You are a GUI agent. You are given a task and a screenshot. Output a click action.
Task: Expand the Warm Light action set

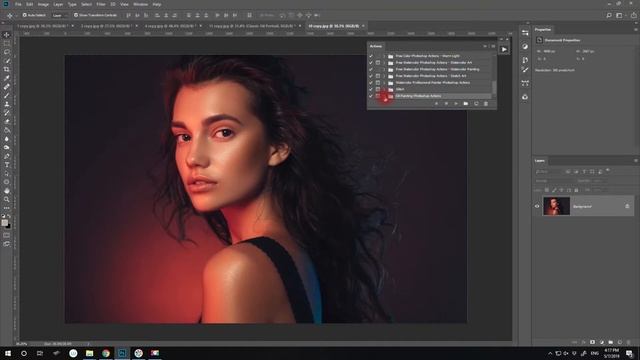(384, 56)
